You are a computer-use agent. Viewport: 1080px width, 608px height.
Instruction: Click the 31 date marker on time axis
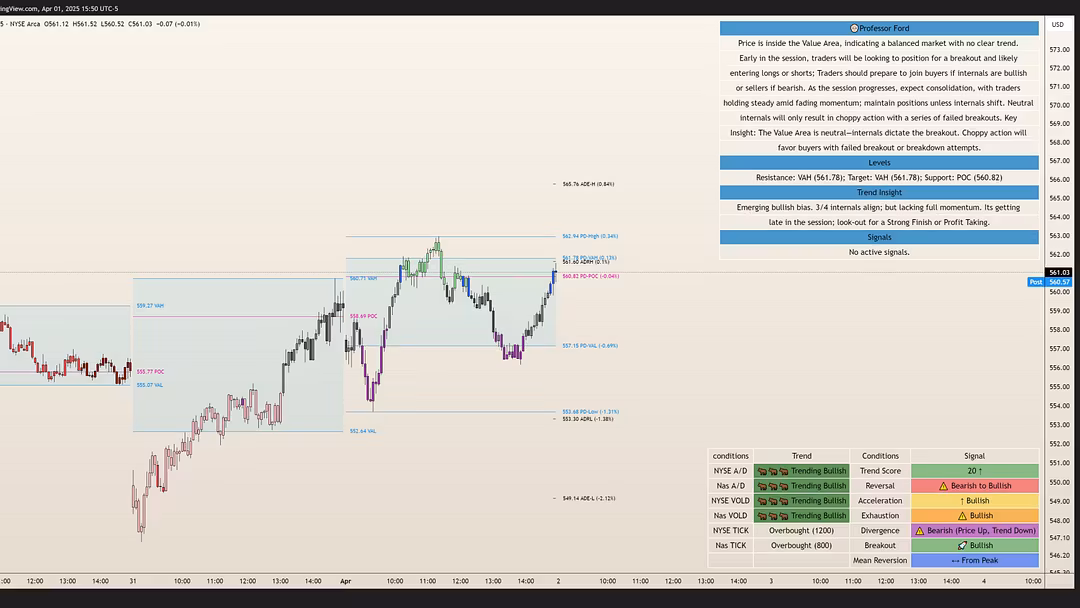132,580
